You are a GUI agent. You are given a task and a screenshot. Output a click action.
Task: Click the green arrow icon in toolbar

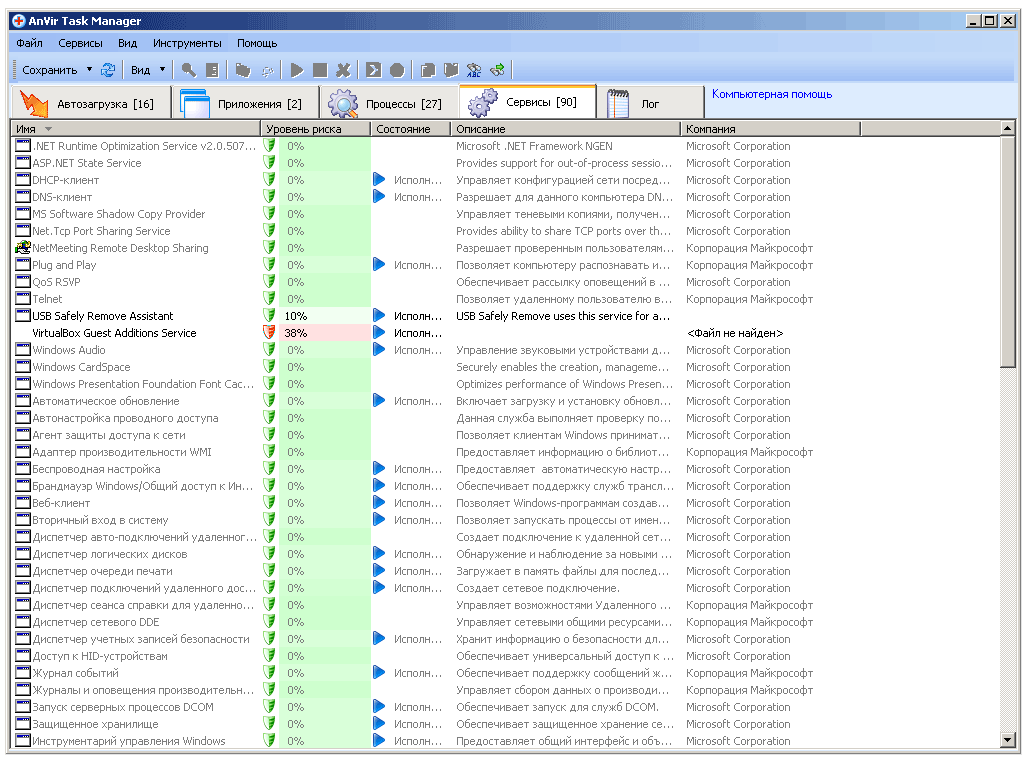point(498,70)
